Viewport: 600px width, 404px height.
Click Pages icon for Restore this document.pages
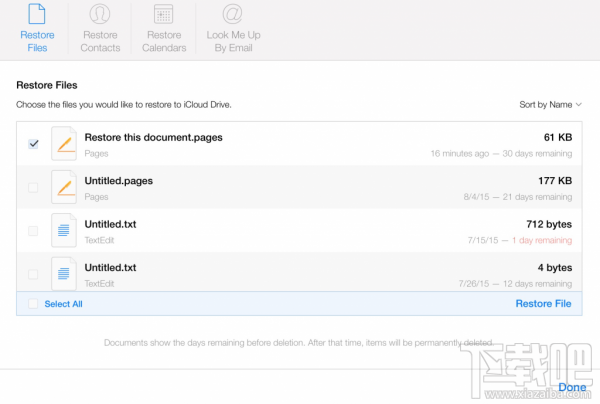tap(64, 143)
